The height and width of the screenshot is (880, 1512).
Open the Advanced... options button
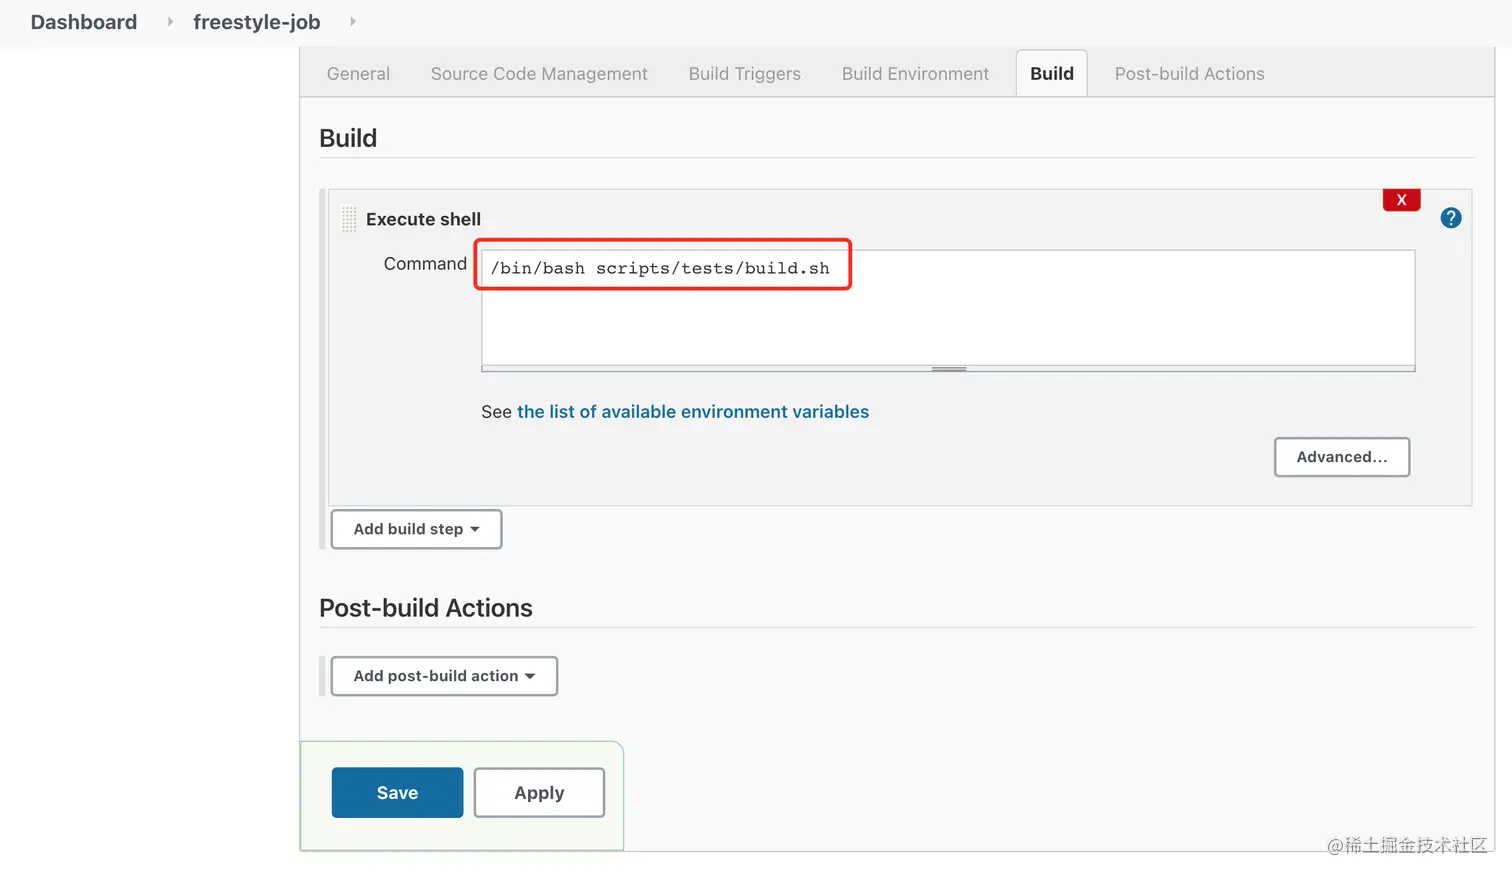click(x=1341, y=457)
